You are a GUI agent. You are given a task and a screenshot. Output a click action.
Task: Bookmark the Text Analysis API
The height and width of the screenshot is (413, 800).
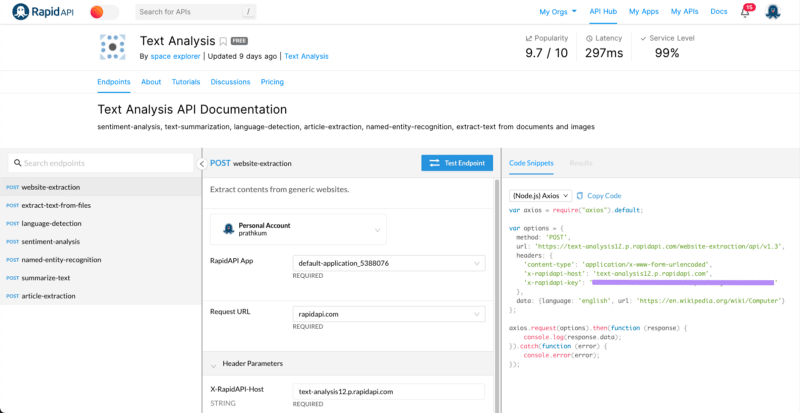coord(223,41)
